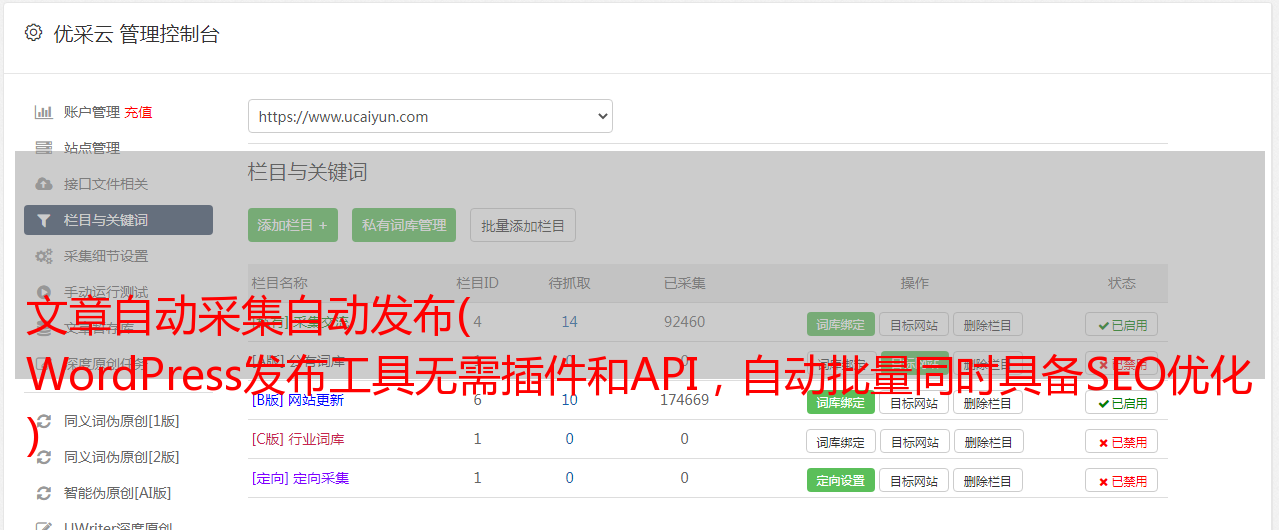Click the refresh icon beside 同义词伪原创[2版]
Image resolution: width=1279 pixels, height=530 pixels.
[x=43, y=457]
